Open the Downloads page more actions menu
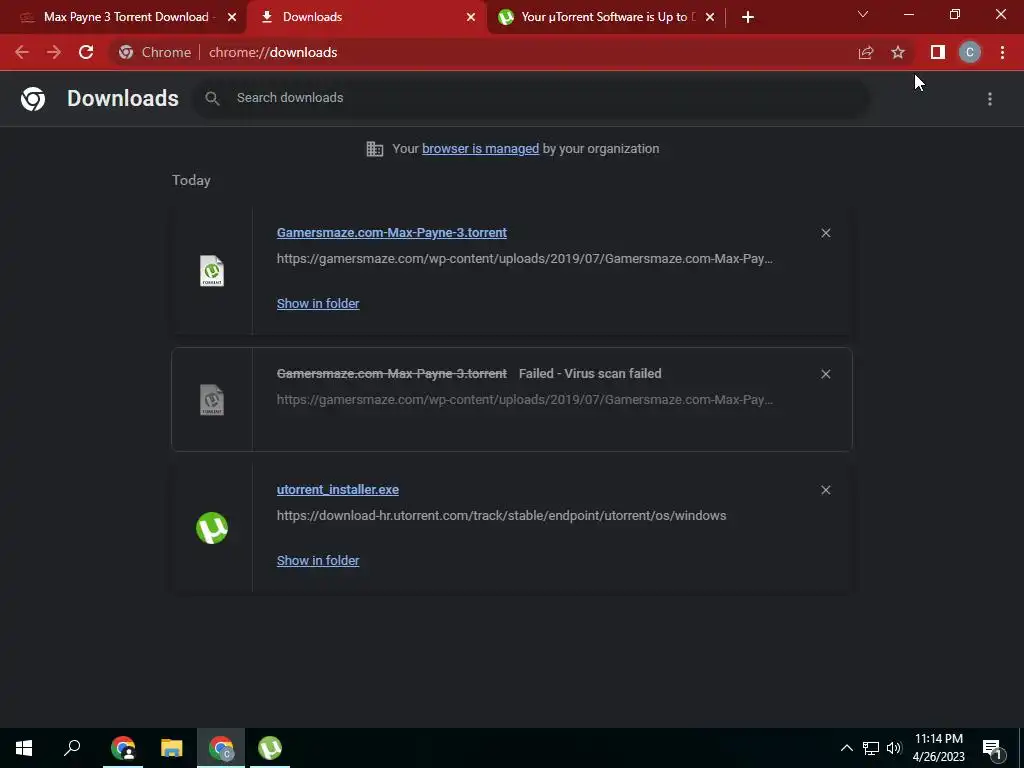The width and height of the screenshot is (1024, 768). tap(990, 99)
